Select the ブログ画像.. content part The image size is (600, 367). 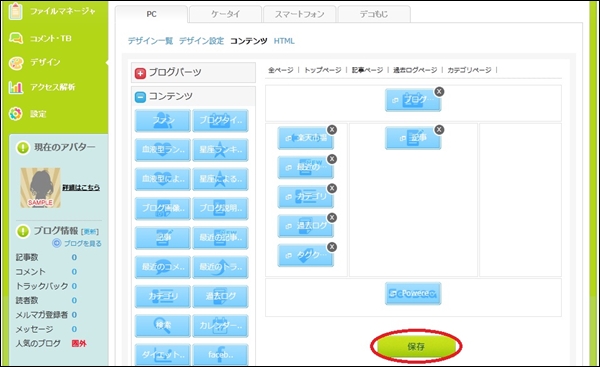163,209
